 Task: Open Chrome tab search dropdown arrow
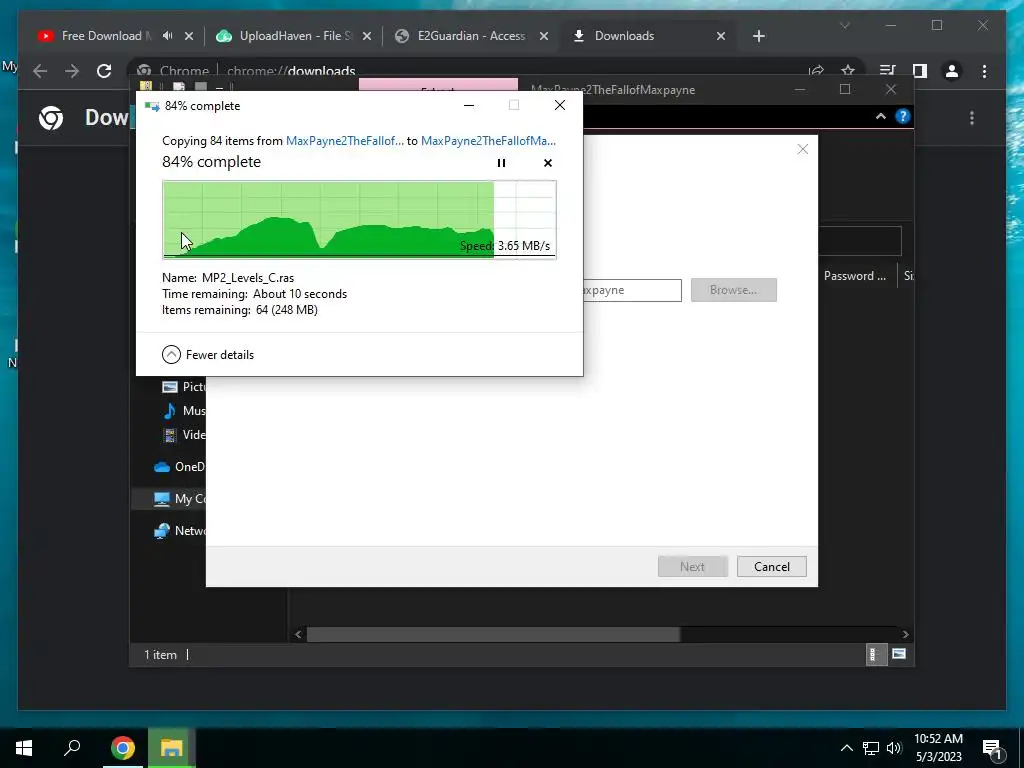click(x=844, y=25)
